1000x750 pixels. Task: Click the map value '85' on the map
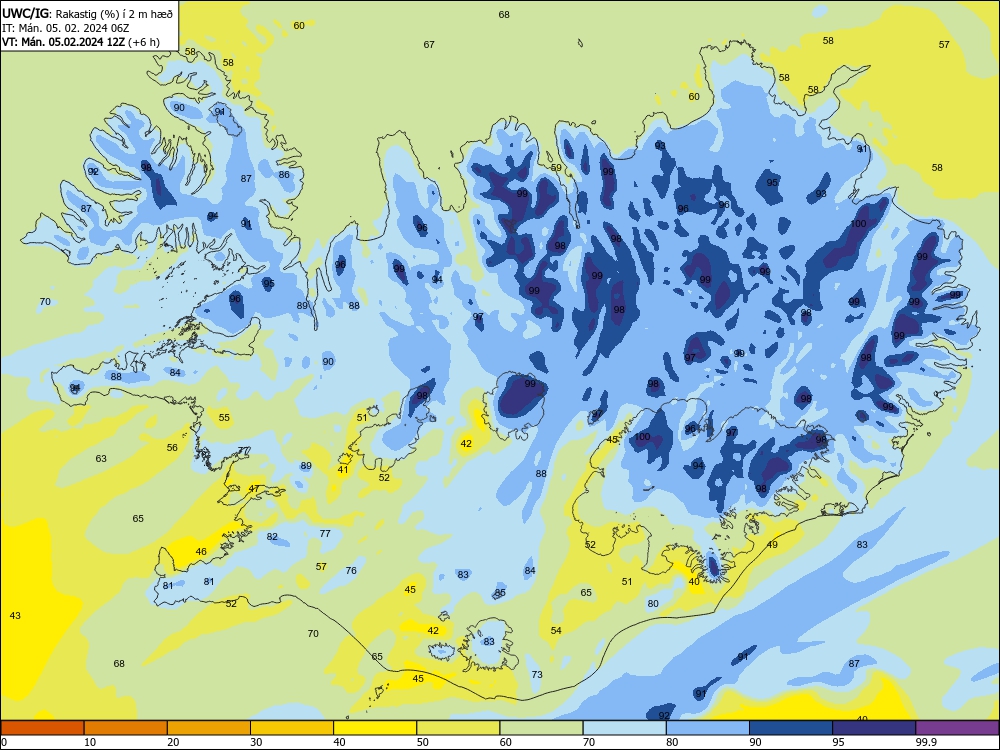click(501, 593)
